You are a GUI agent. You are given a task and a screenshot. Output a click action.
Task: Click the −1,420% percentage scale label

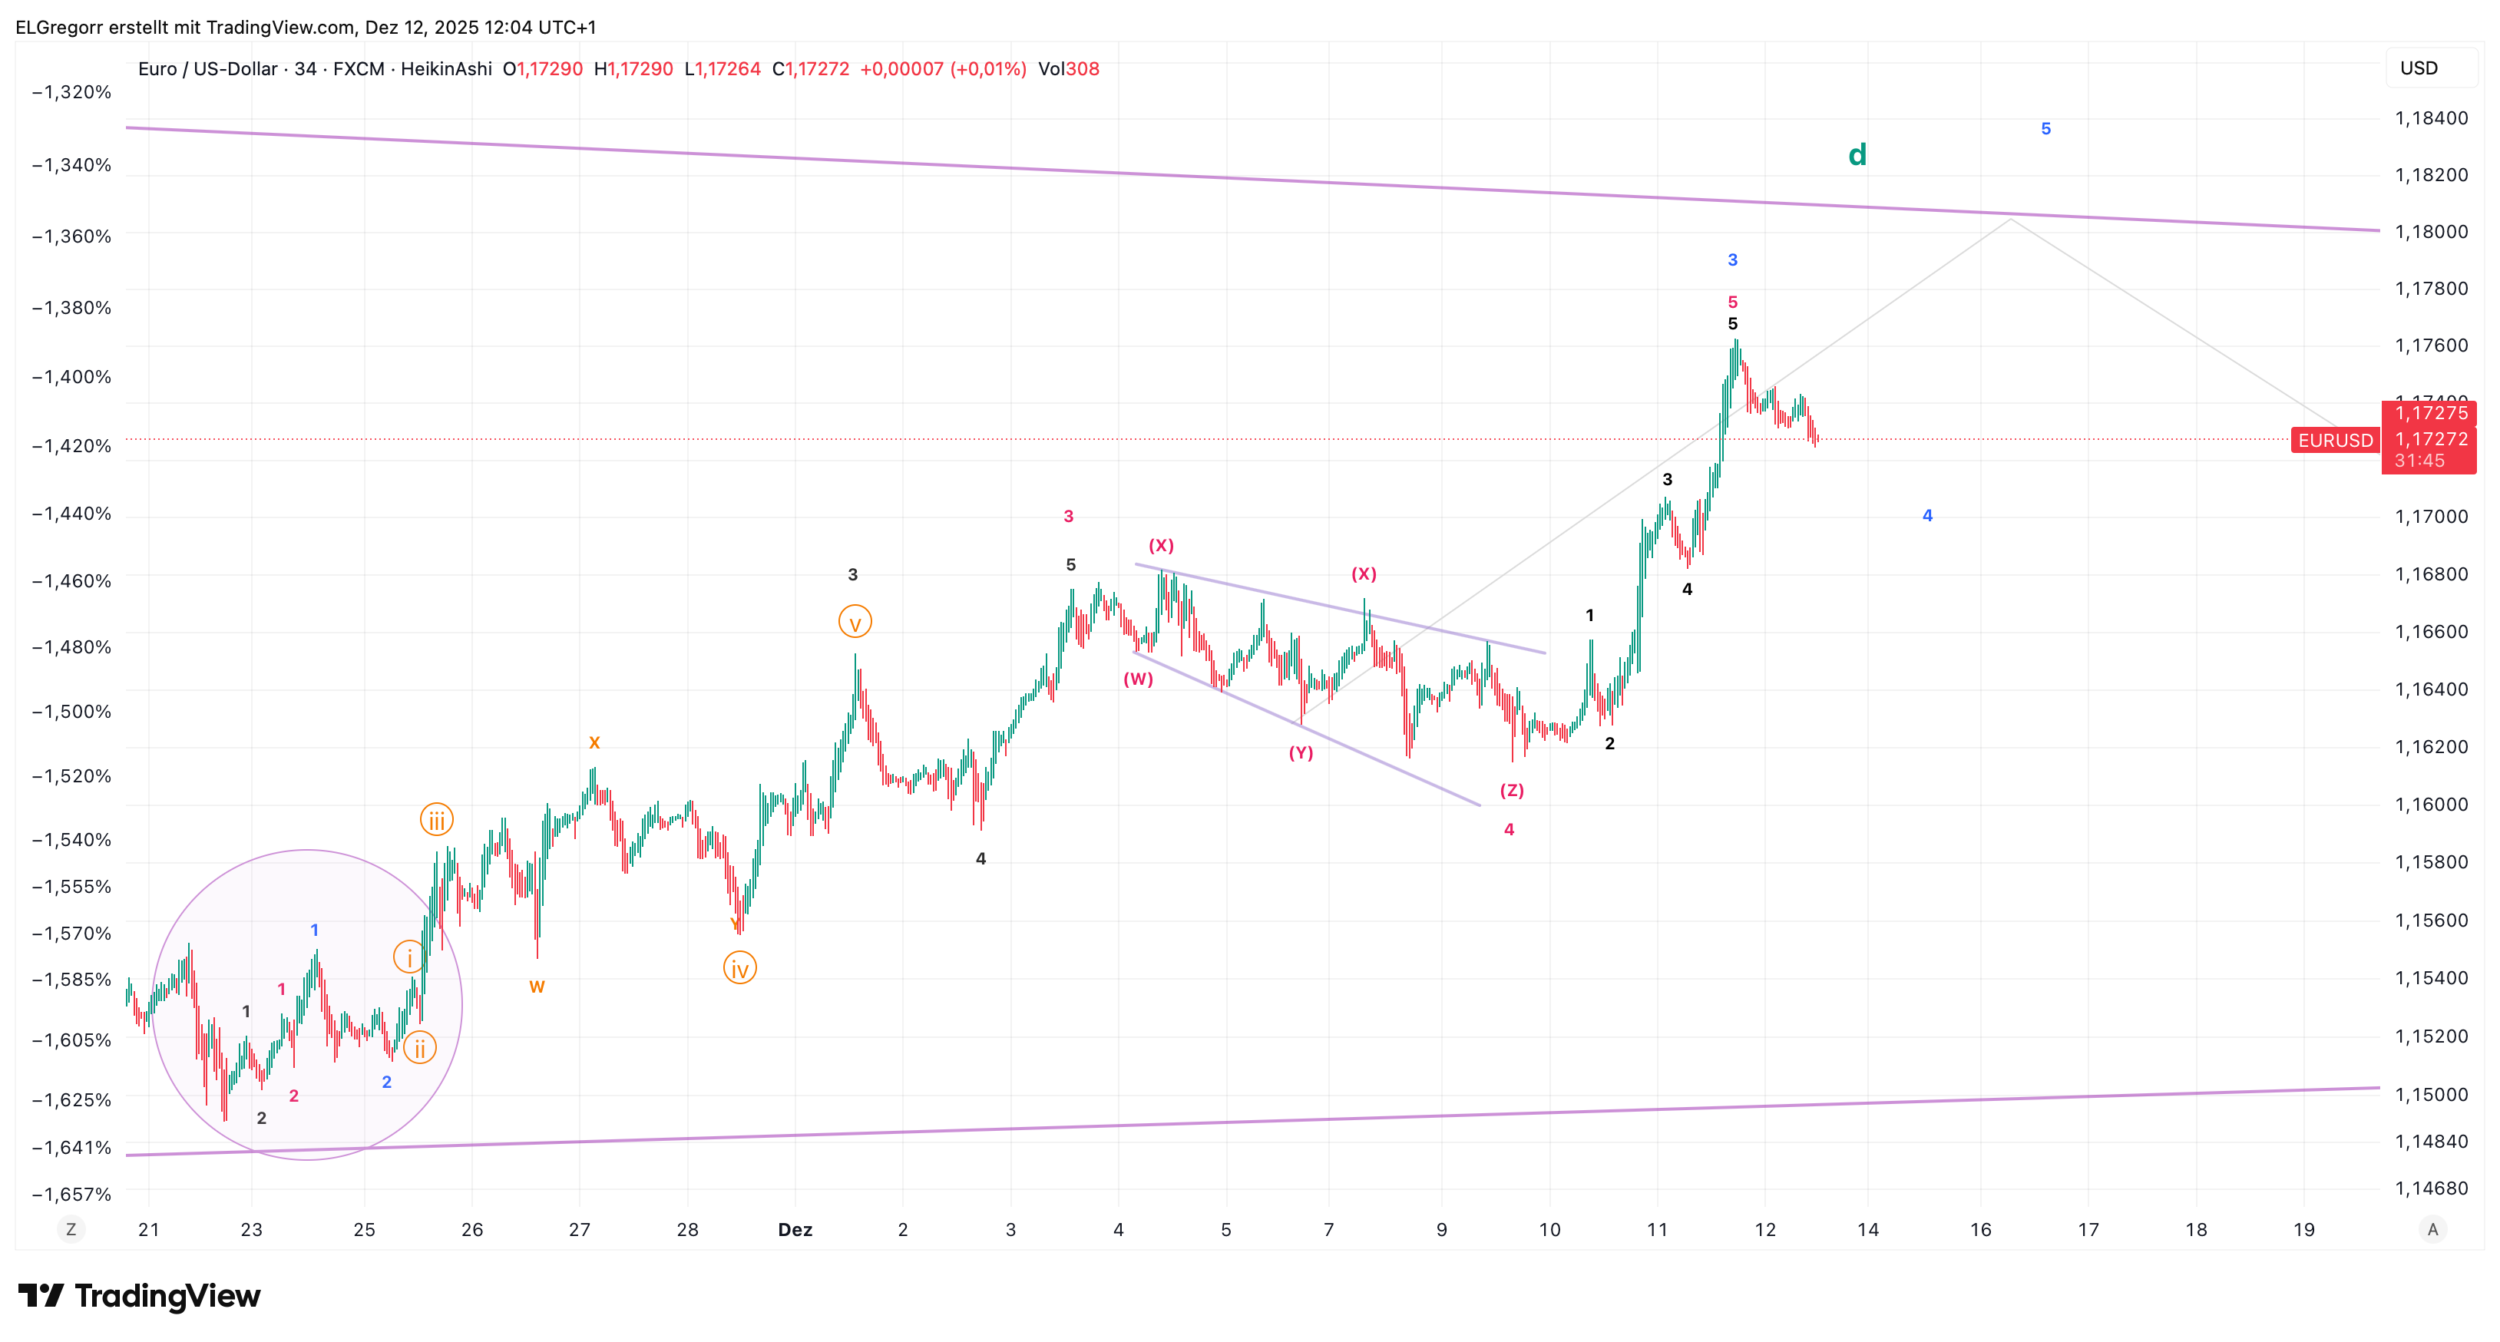click(x=72, y=446)
